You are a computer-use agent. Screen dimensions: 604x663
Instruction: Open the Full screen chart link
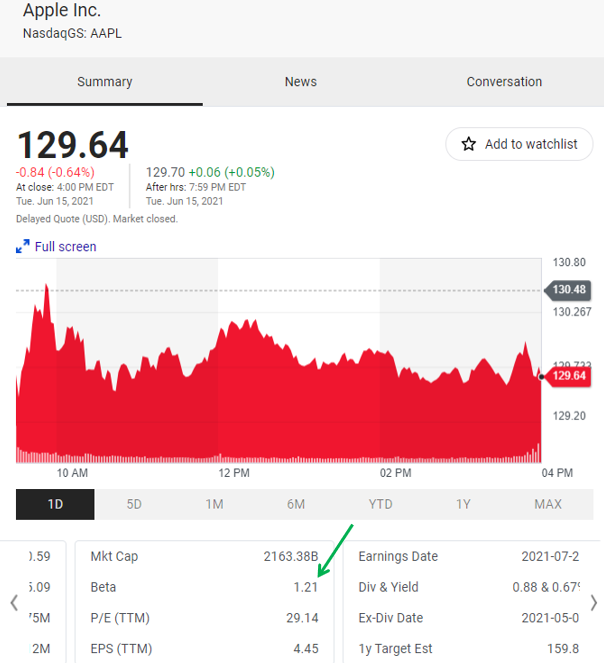[66, 247]
